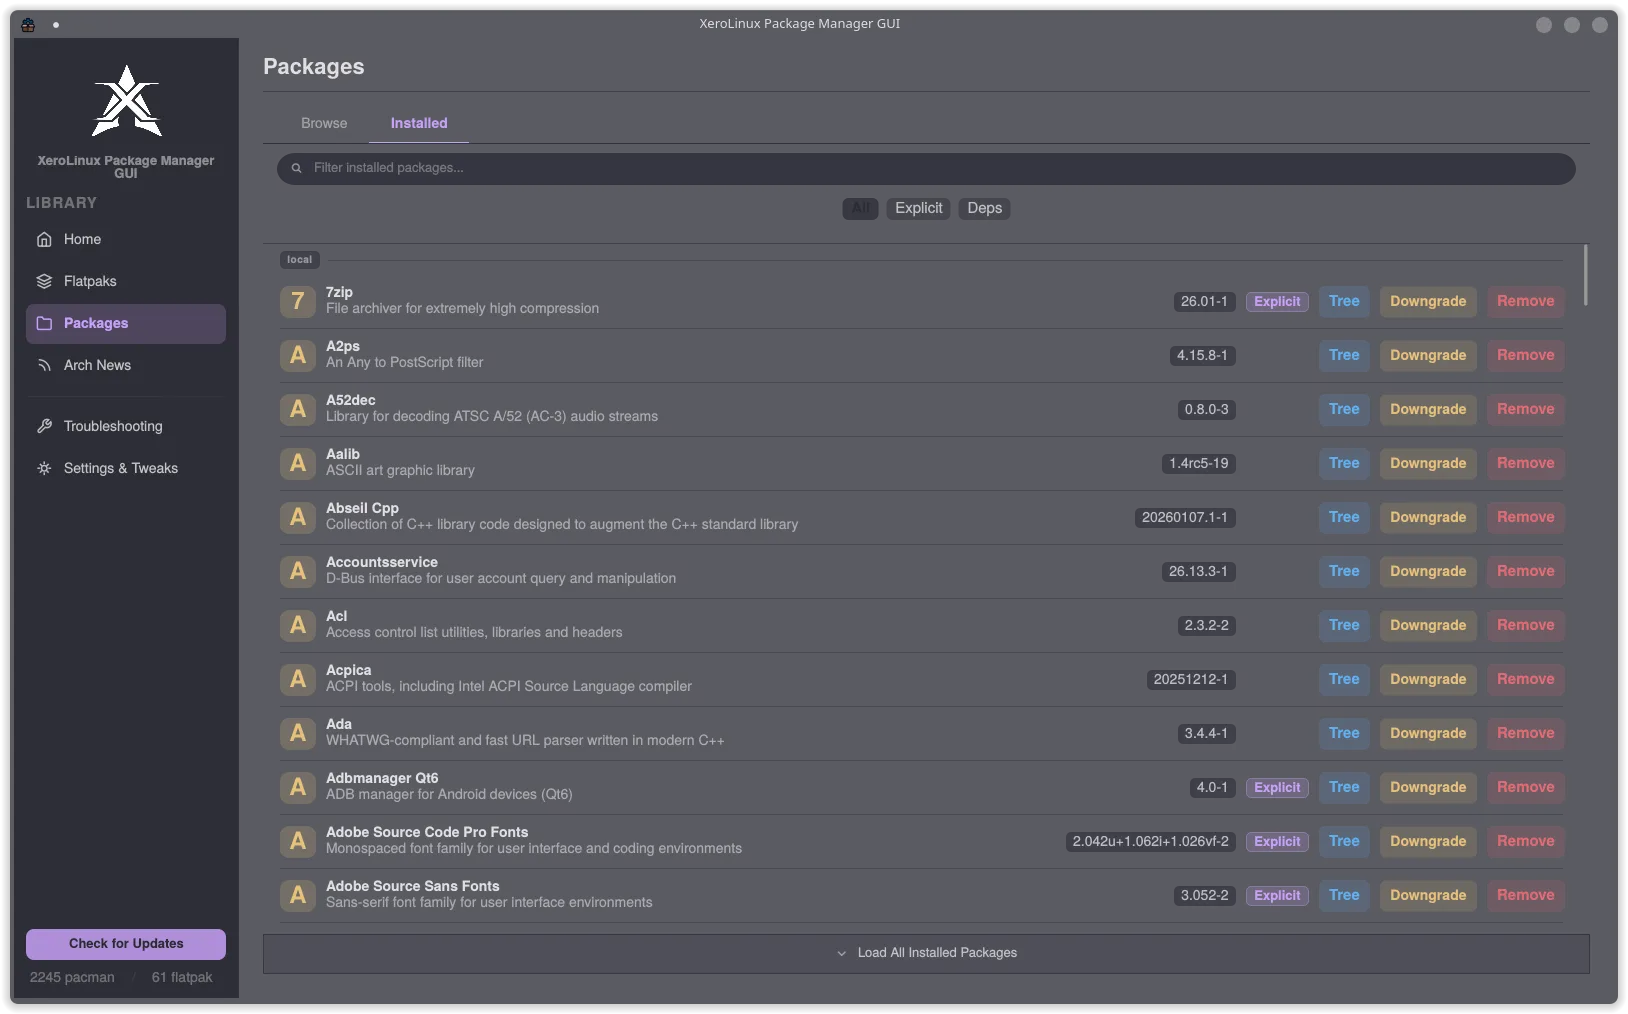Image resolution: width=1628 pixels, height=1014 pixels.
Task: Open Flatpaks in the sidebar
Action: coord(126,281)
